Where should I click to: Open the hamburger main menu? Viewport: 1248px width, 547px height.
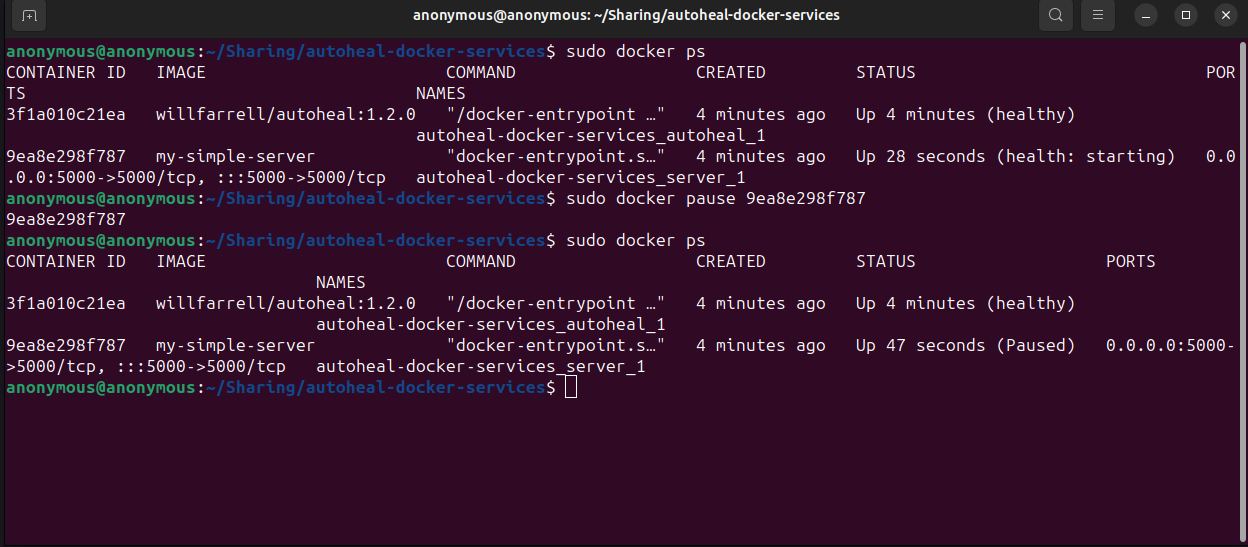click(x=1098, y=16)
